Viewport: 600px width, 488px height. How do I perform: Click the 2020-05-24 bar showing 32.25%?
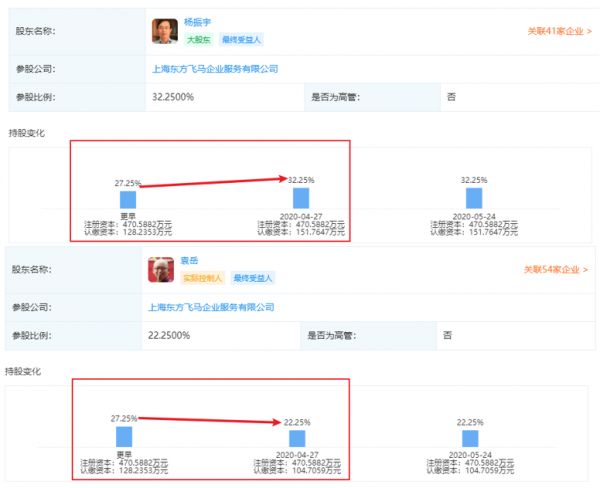pyautogui.click(x=473, y=197)
